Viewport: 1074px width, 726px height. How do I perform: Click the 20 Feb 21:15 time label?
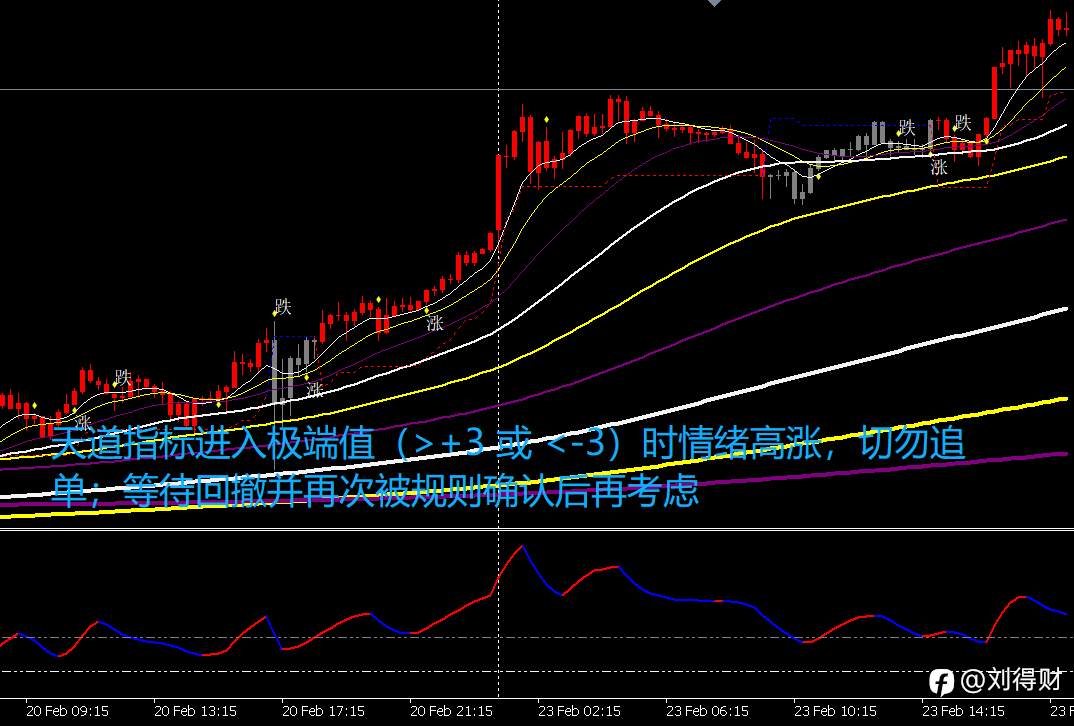pos(451,711)
